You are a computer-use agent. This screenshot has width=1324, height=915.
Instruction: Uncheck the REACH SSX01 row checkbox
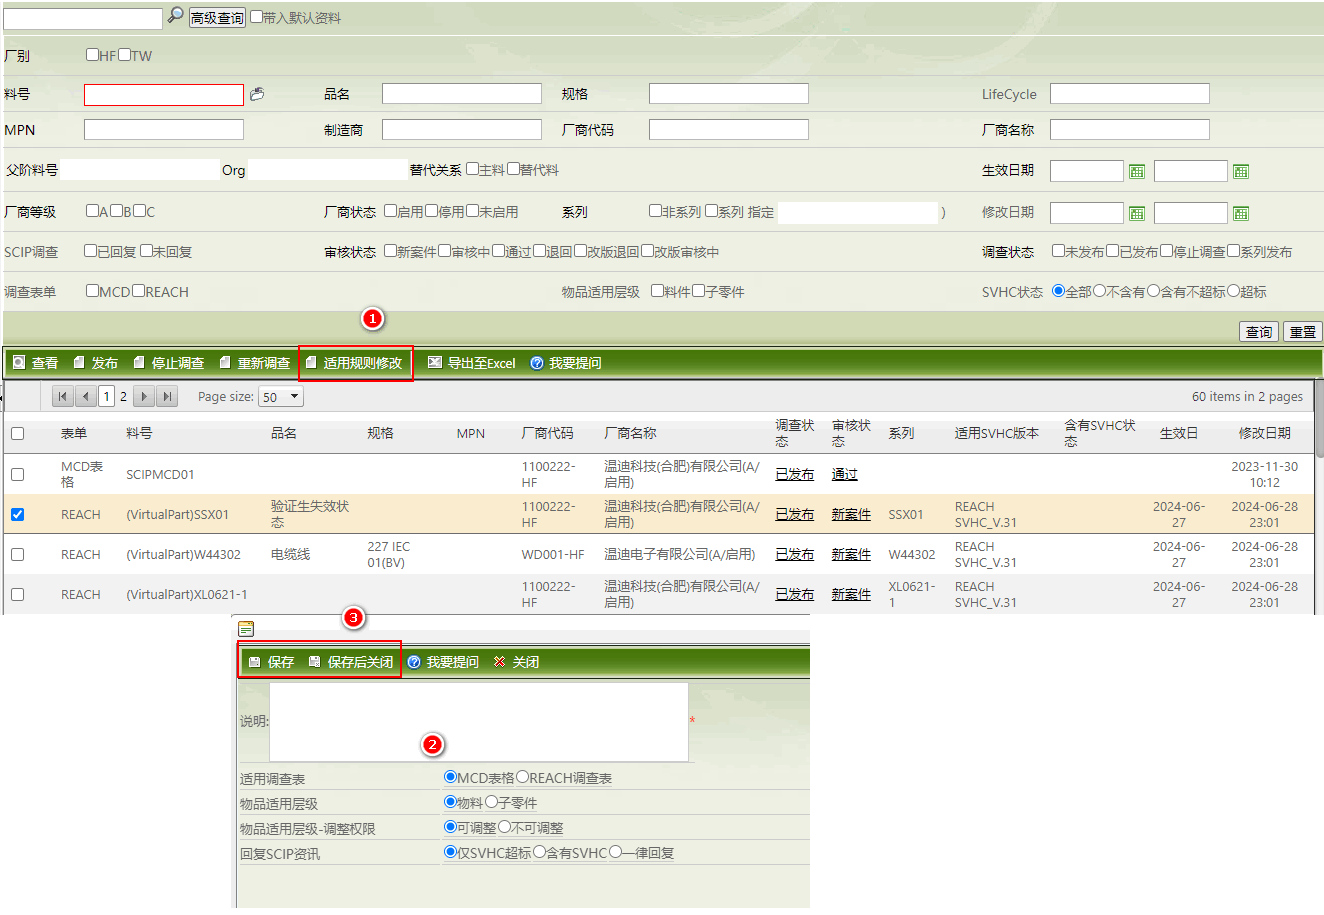pos(17,515)
